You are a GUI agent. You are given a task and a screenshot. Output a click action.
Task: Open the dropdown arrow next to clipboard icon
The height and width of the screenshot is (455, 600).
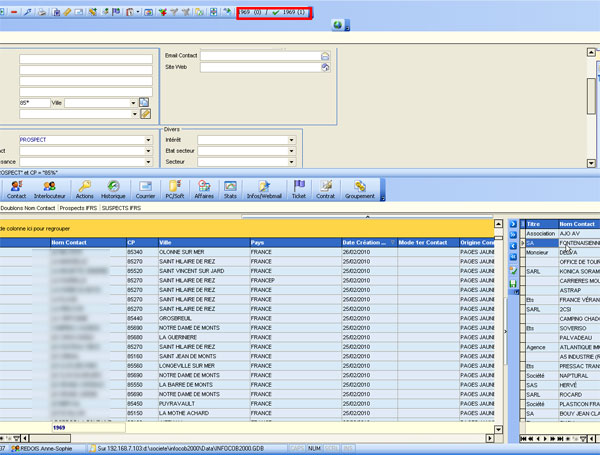[138, 12]
